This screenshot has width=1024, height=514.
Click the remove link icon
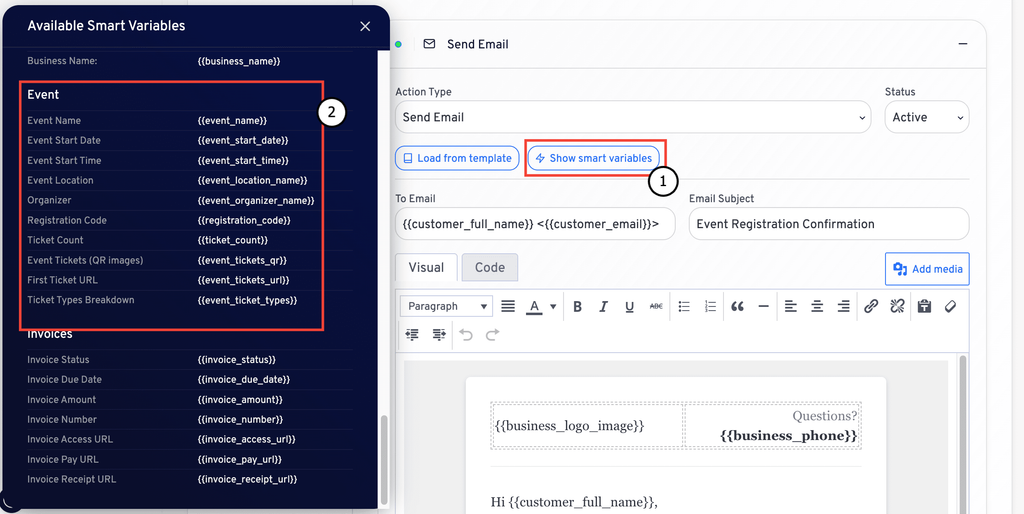(x=897, y=306)
